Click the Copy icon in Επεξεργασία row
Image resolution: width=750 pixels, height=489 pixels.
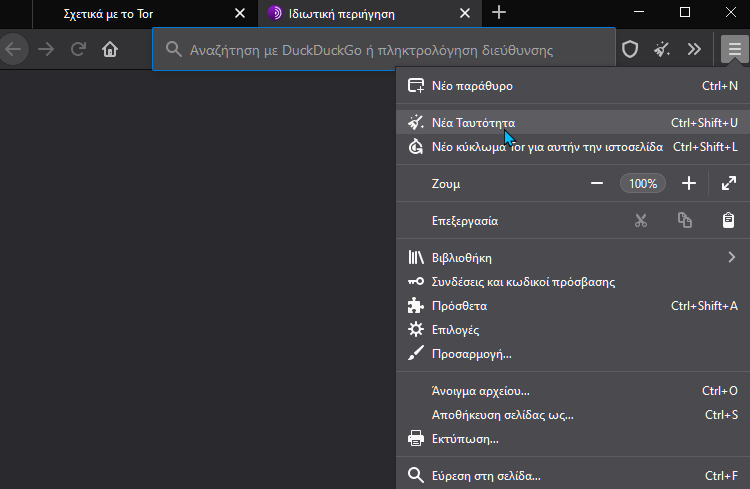[x=684, y=220]
